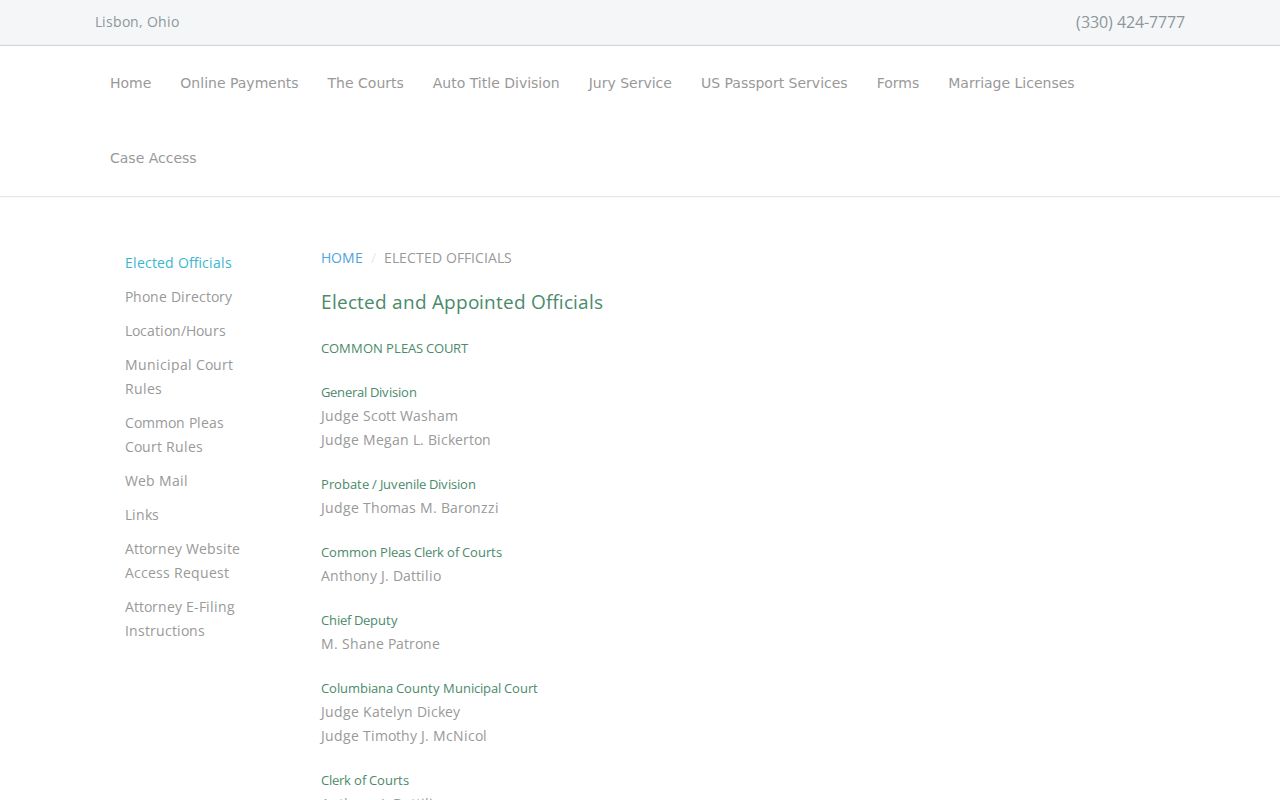The image size is (1280, 800).
Task: Open US Passport Services
Action: click(x=774, y=83)
